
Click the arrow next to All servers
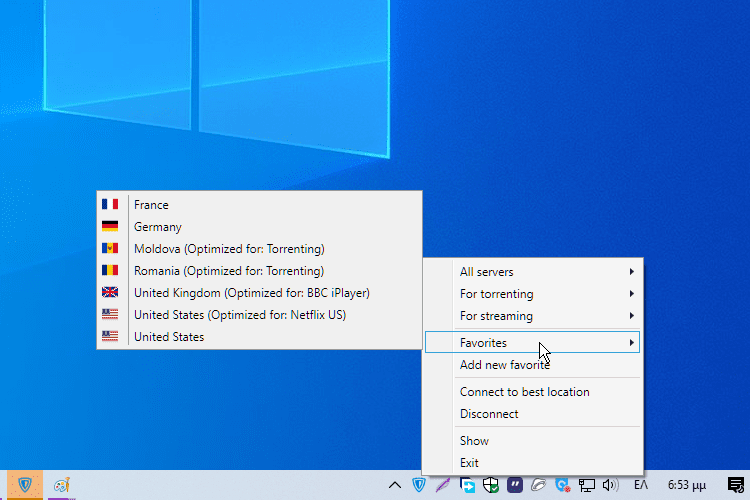click(x=632, y=272)
